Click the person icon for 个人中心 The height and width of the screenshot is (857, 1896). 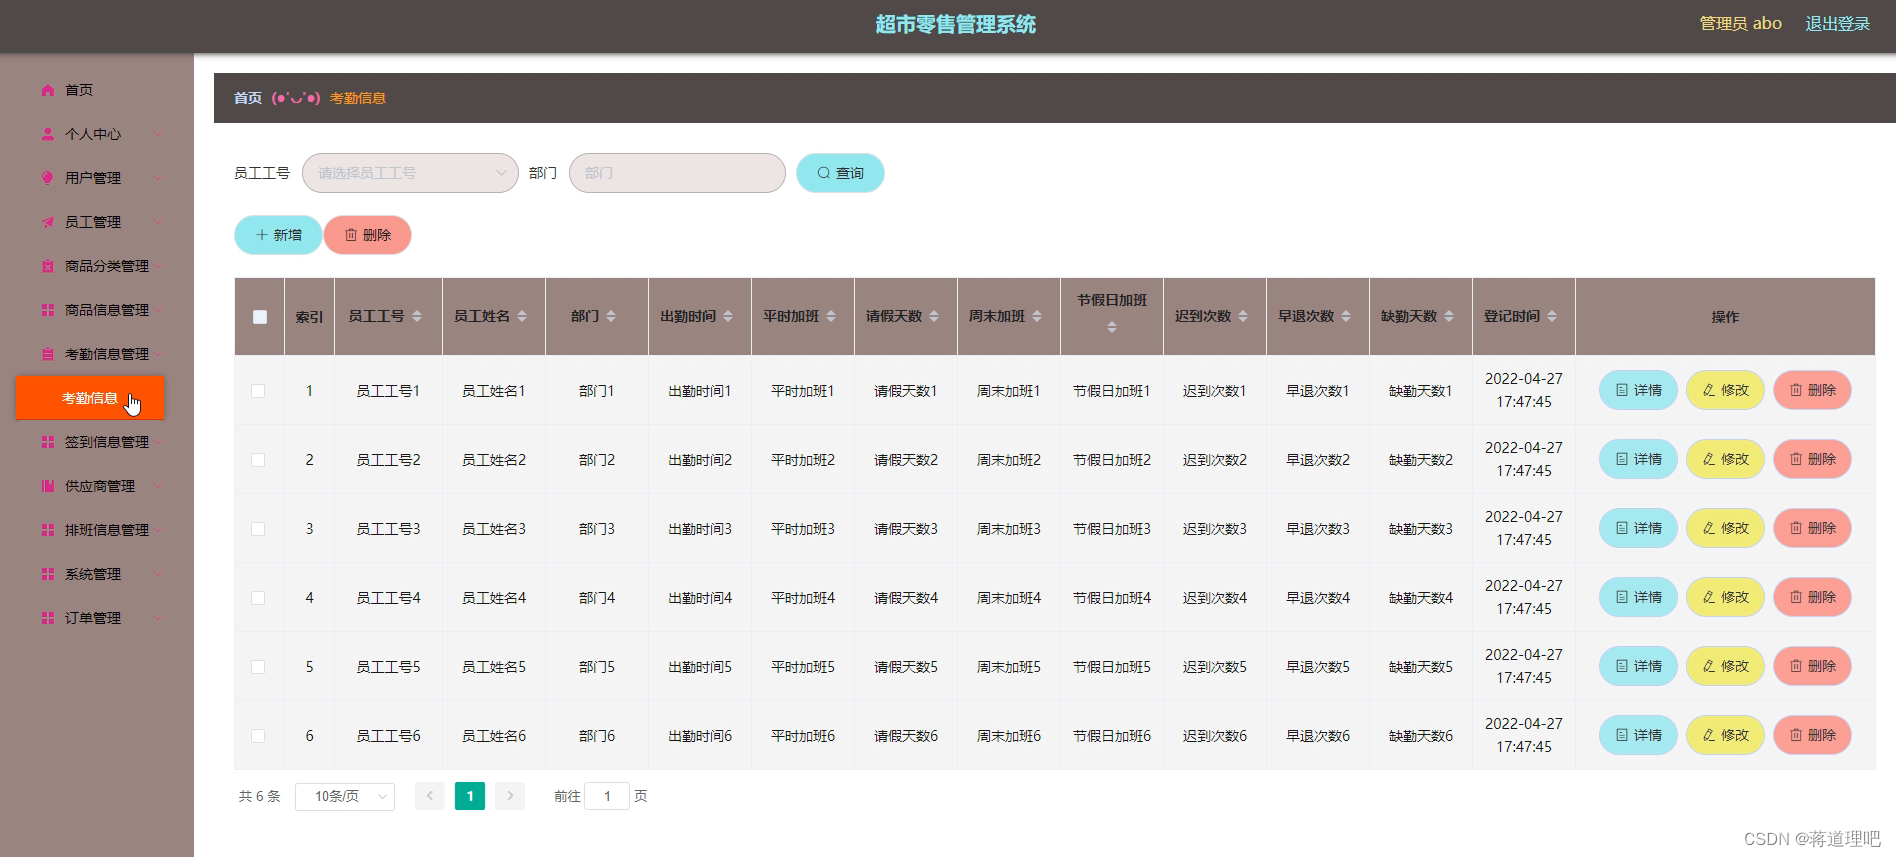47,134
